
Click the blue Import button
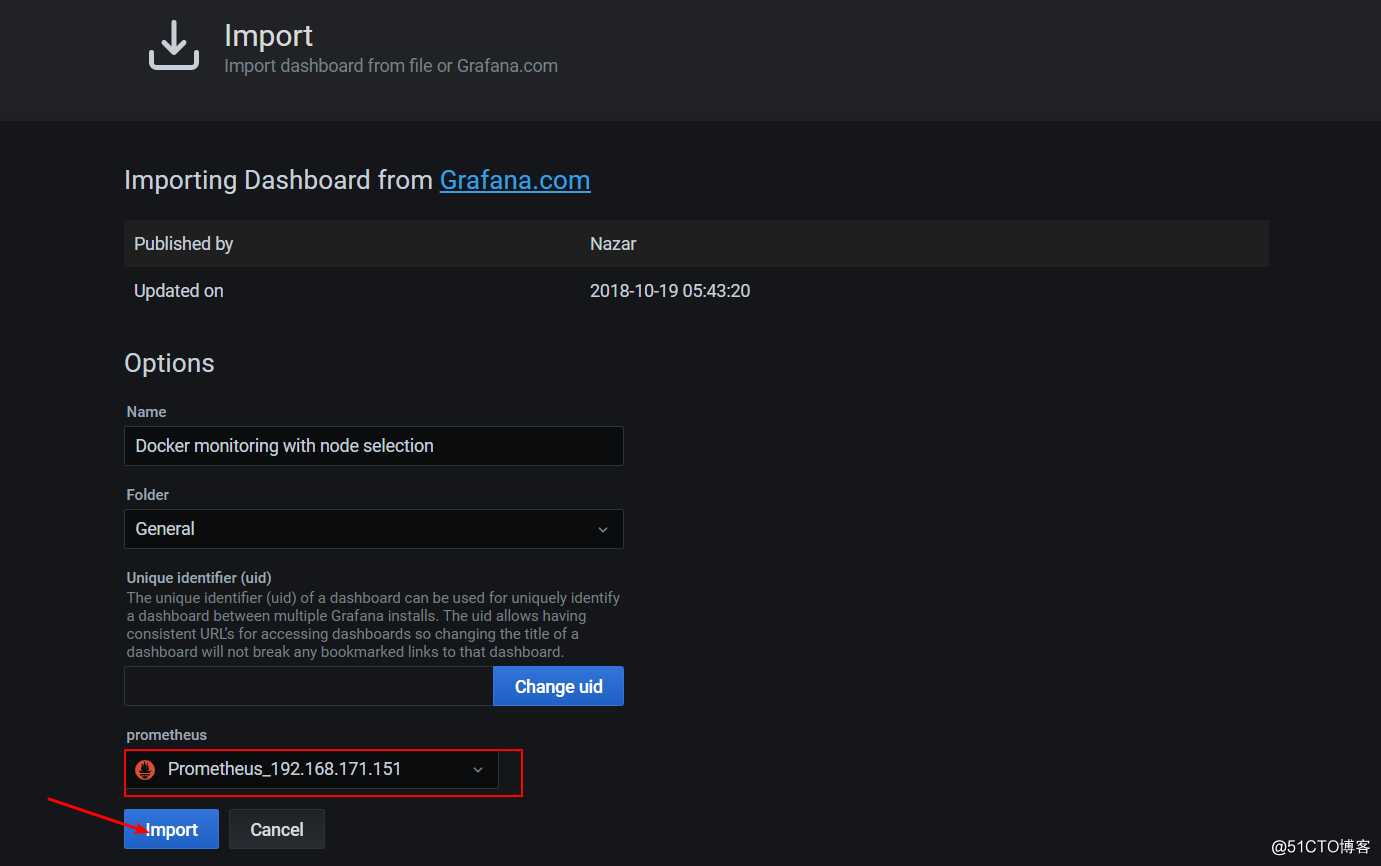point(171,829)
